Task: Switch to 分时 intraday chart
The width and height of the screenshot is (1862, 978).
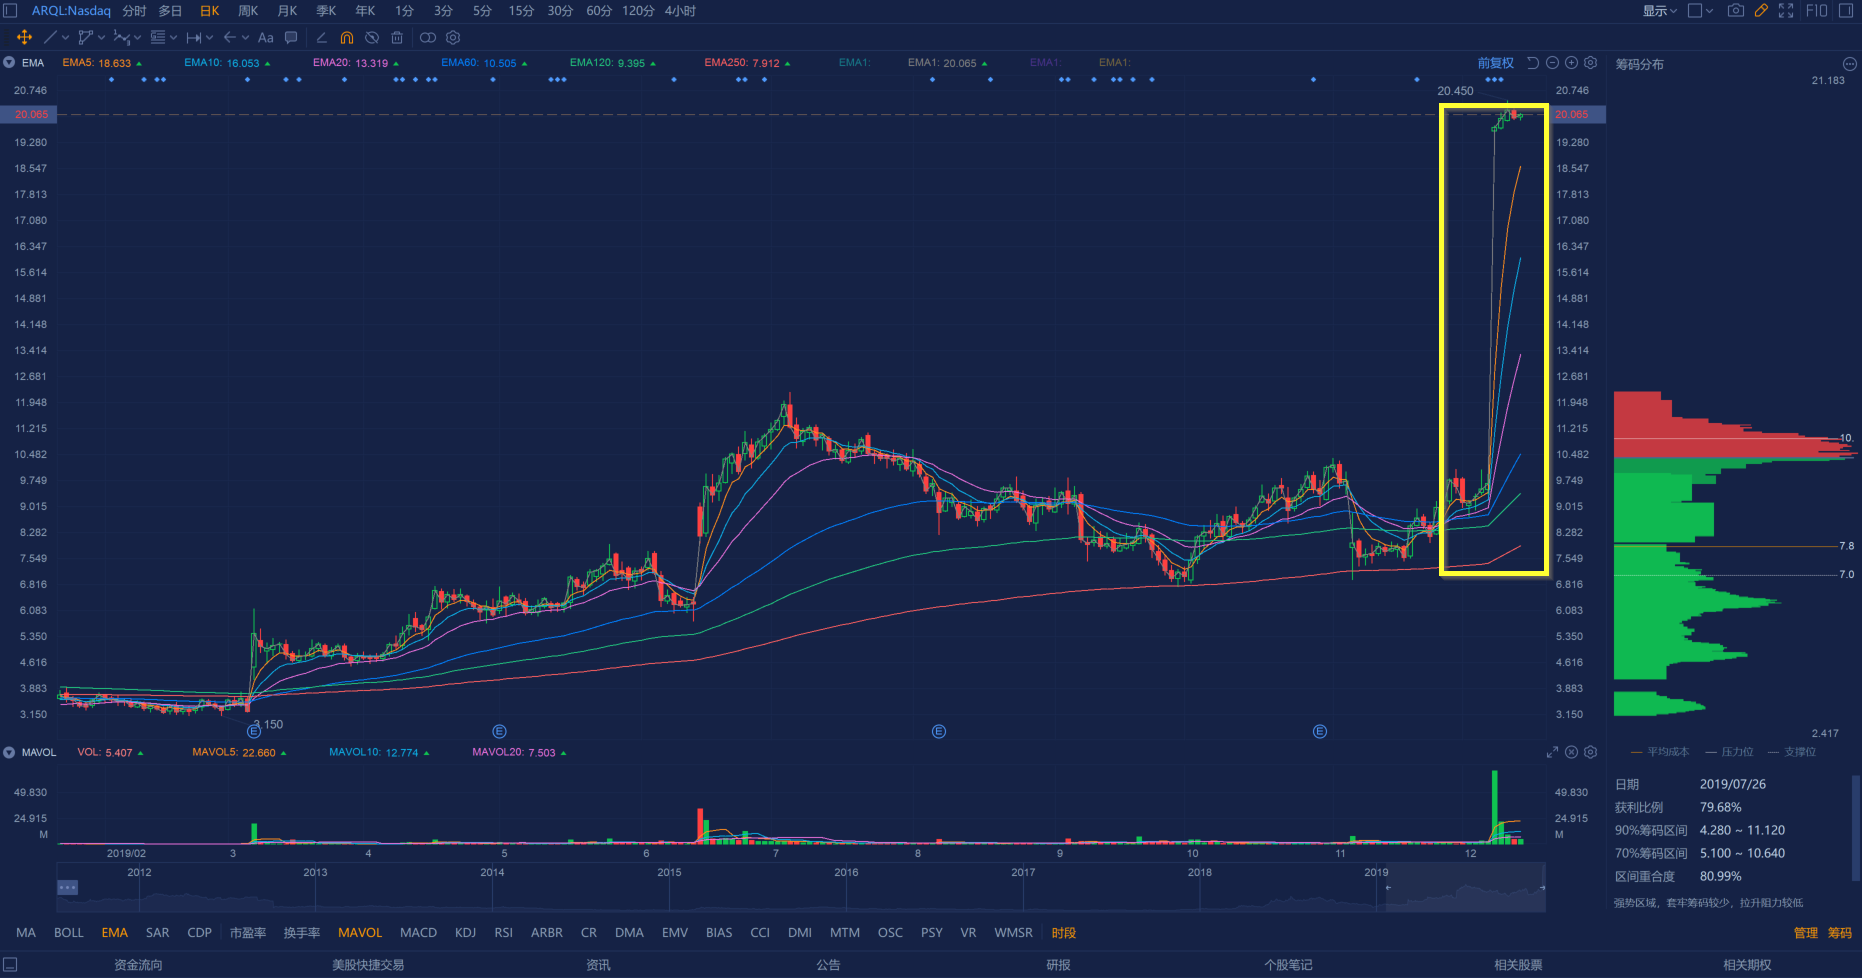Action: coord(134,11)
